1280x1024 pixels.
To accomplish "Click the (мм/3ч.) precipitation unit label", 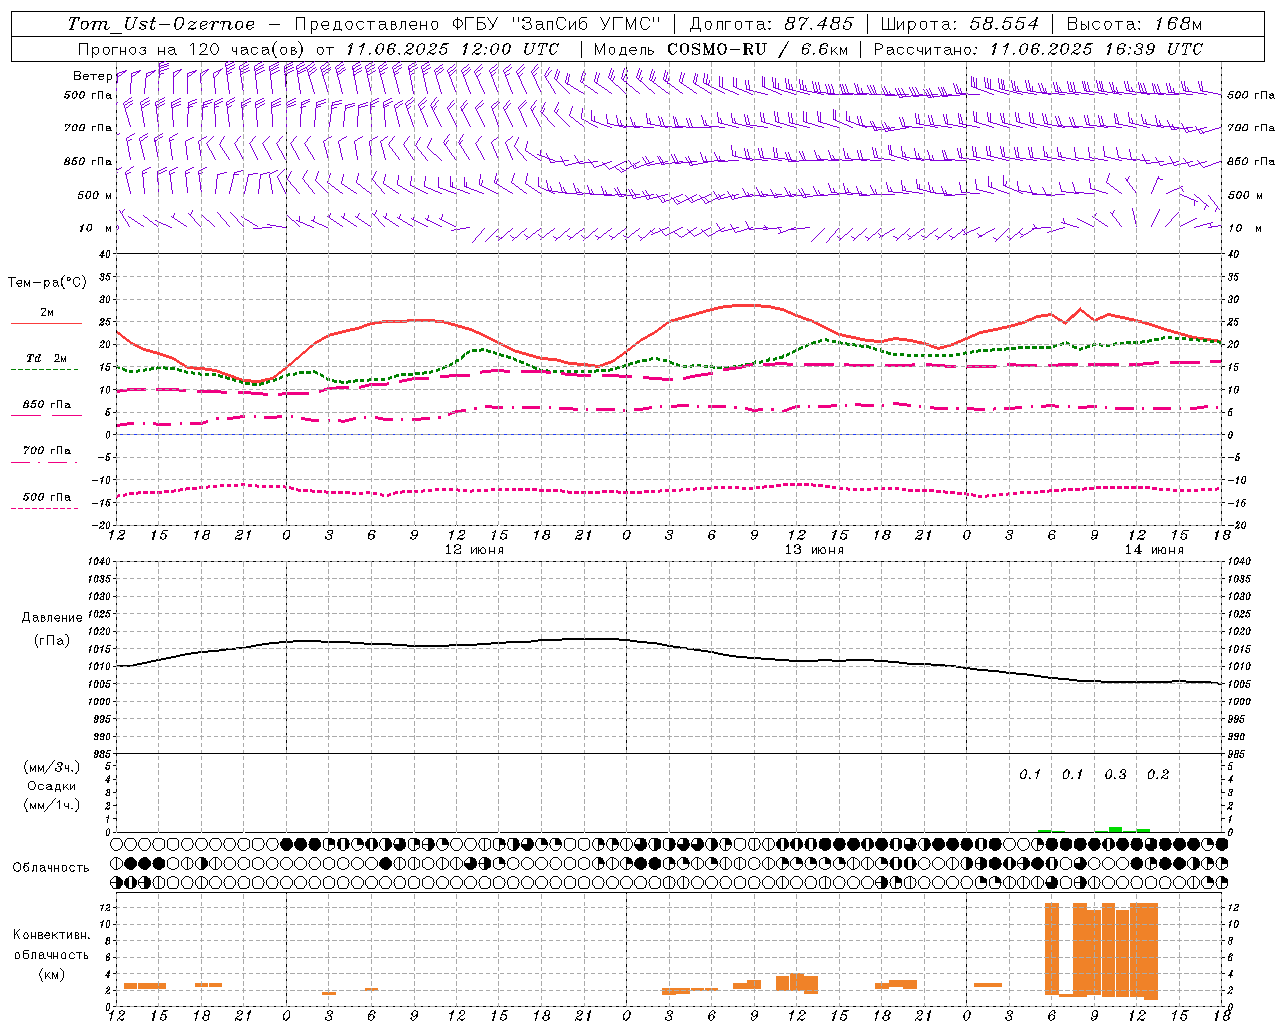I will pos(52,767).
